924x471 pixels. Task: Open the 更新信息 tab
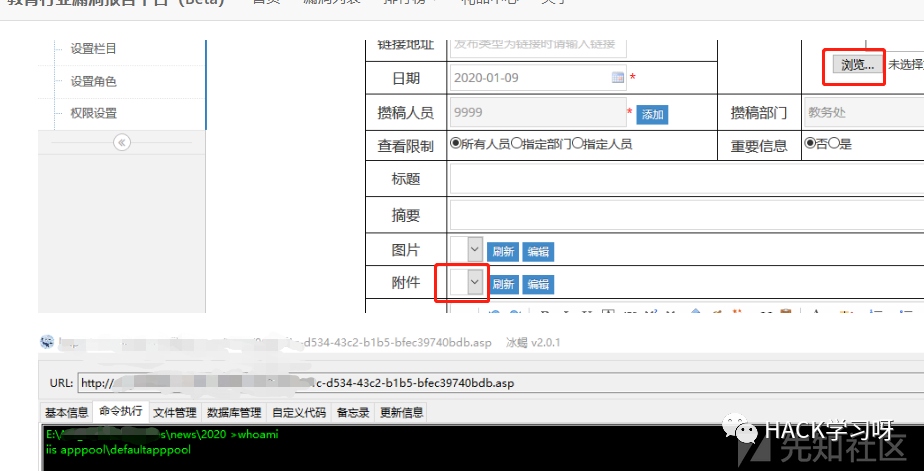pyautogui.click(x=401, y=413)
